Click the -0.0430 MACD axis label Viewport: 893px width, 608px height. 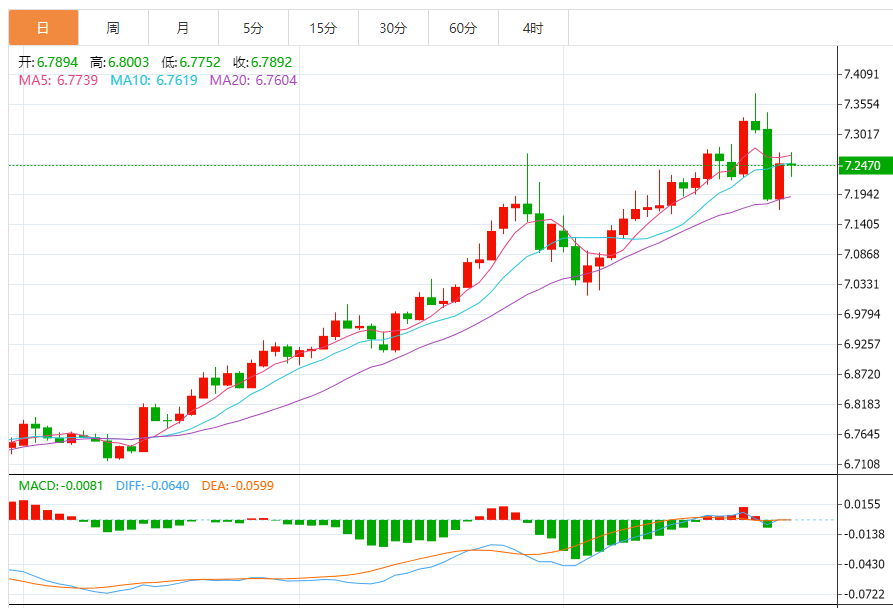863,564
